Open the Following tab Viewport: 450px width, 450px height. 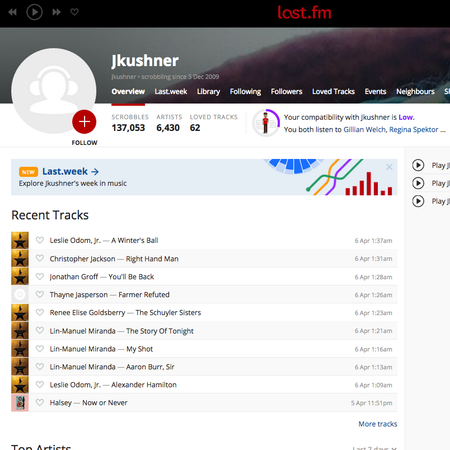(245, 91)
